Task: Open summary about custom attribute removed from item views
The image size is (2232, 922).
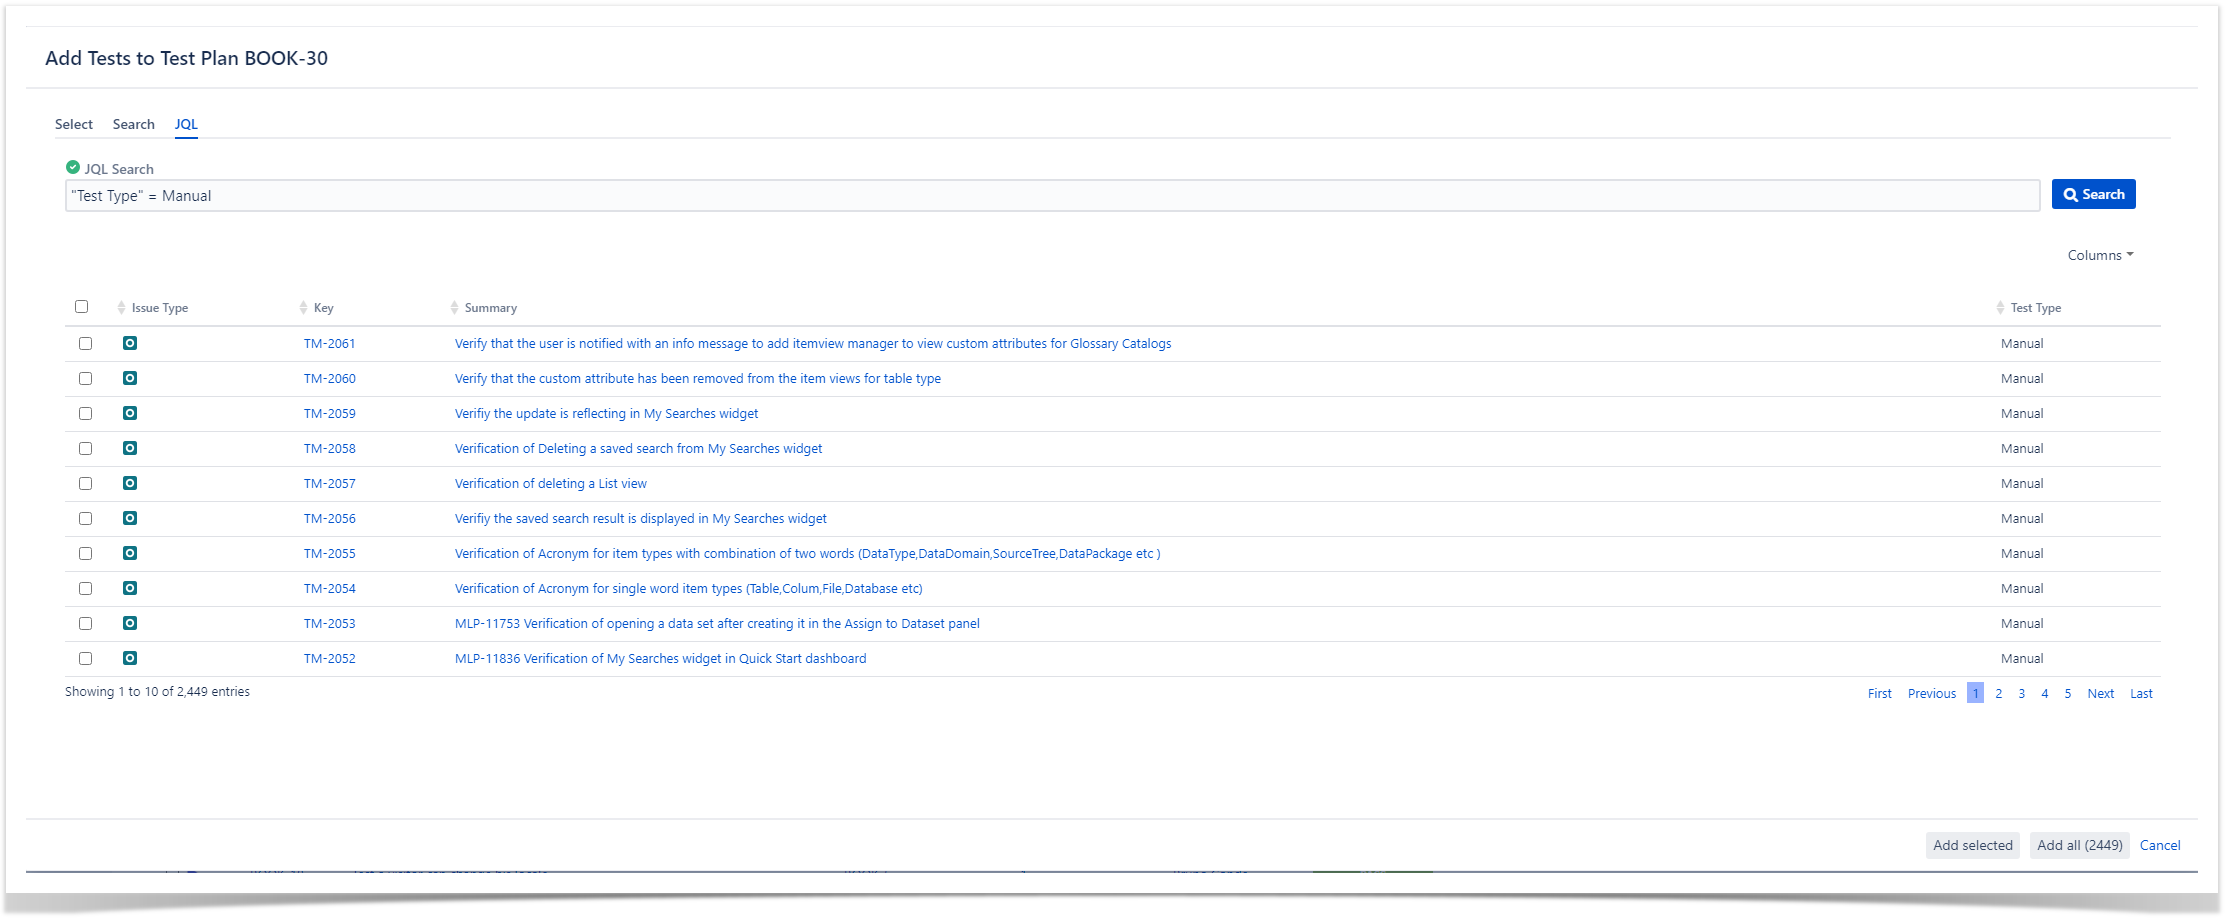Action: coord(698,378)
